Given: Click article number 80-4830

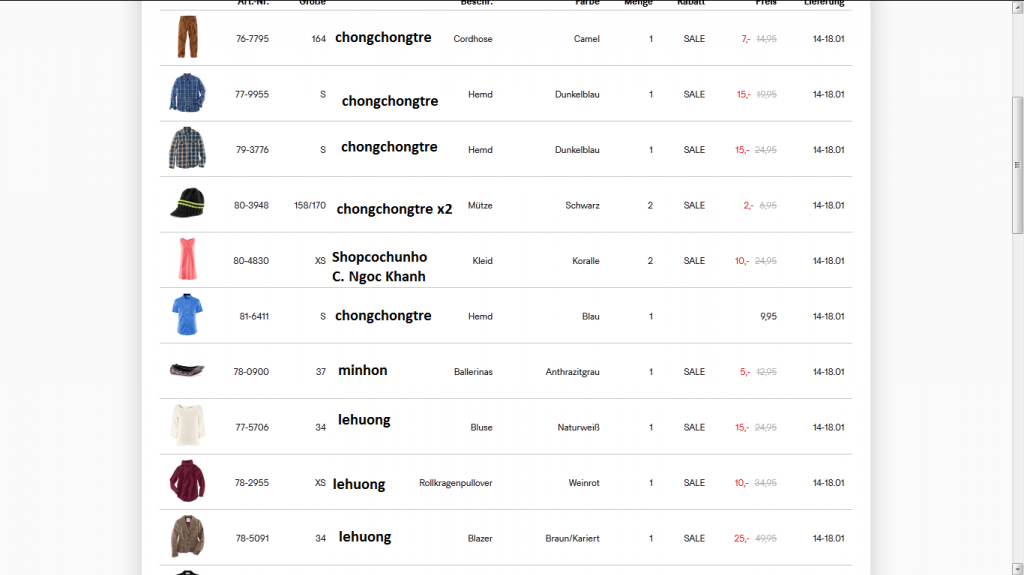Looking at the screenshot, I should (252, 261).
